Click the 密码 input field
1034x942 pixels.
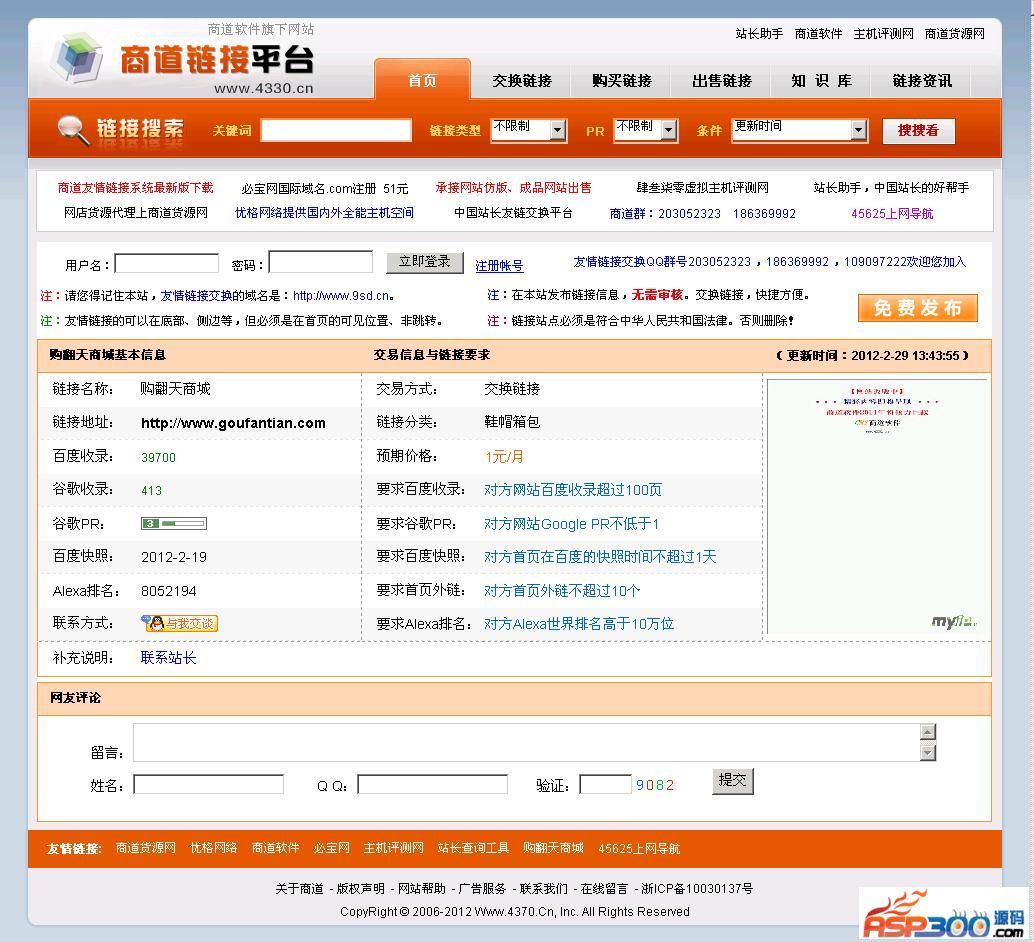tap(320, 262)
